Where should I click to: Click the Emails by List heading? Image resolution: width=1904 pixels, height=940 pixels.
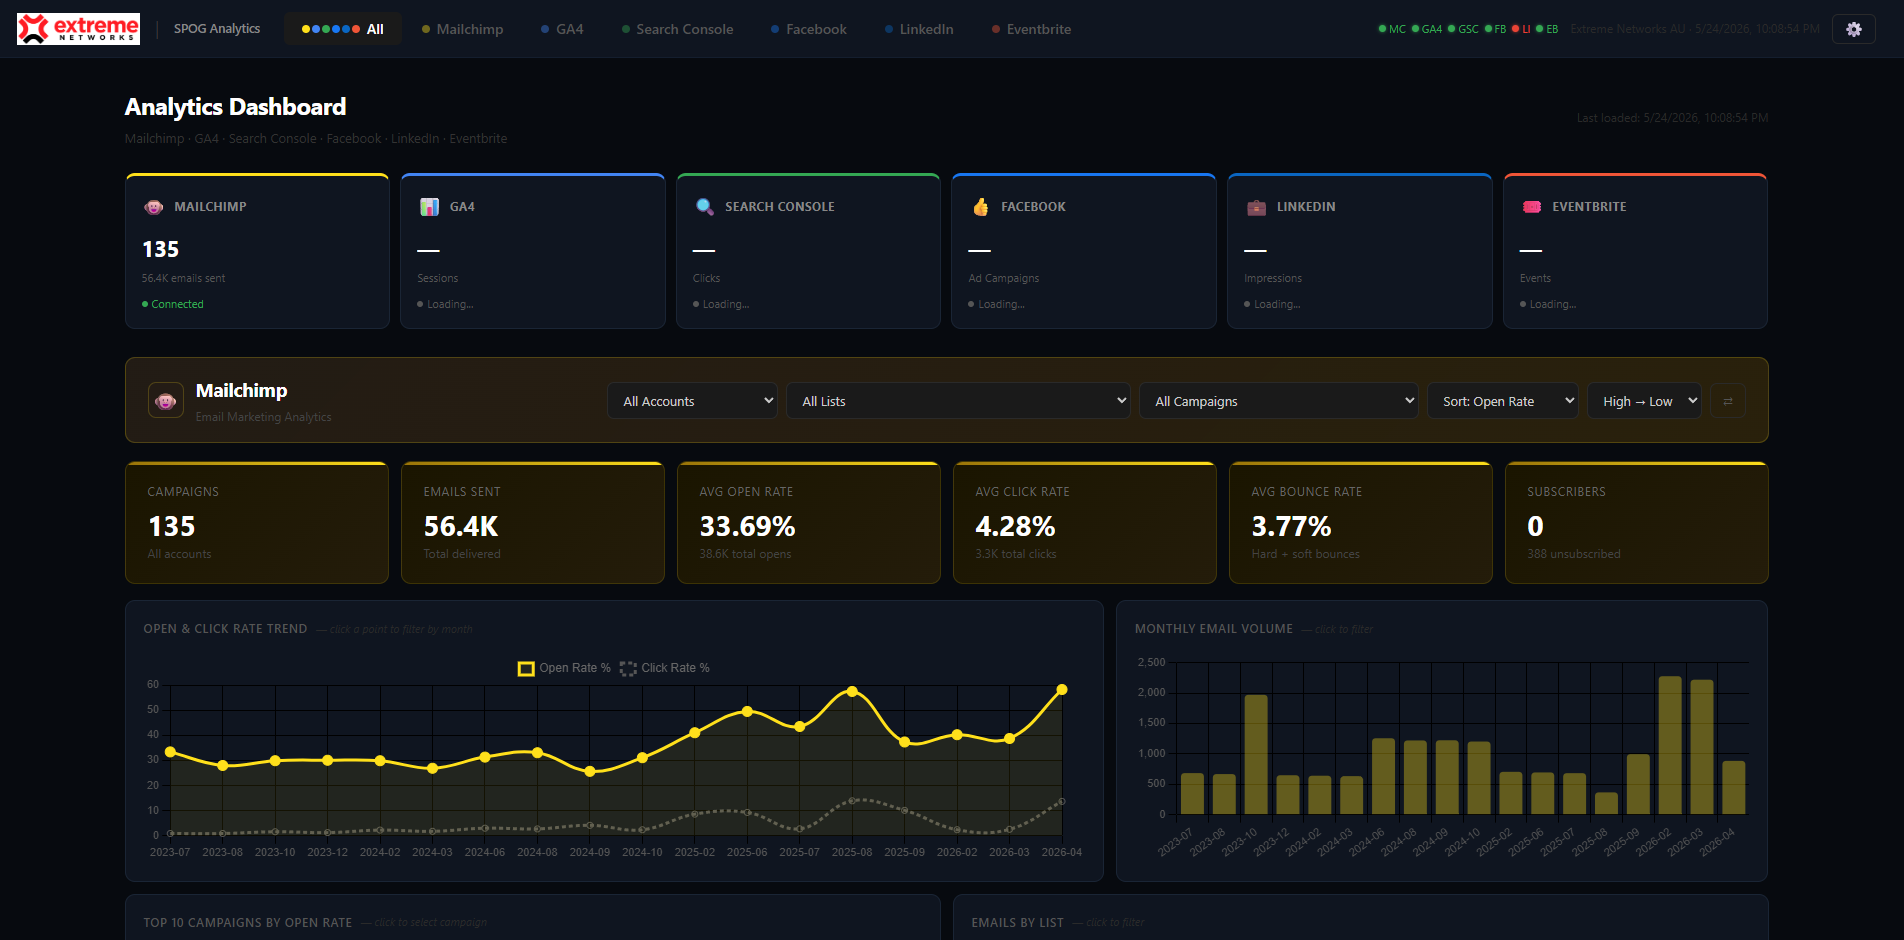[1017, 923]
